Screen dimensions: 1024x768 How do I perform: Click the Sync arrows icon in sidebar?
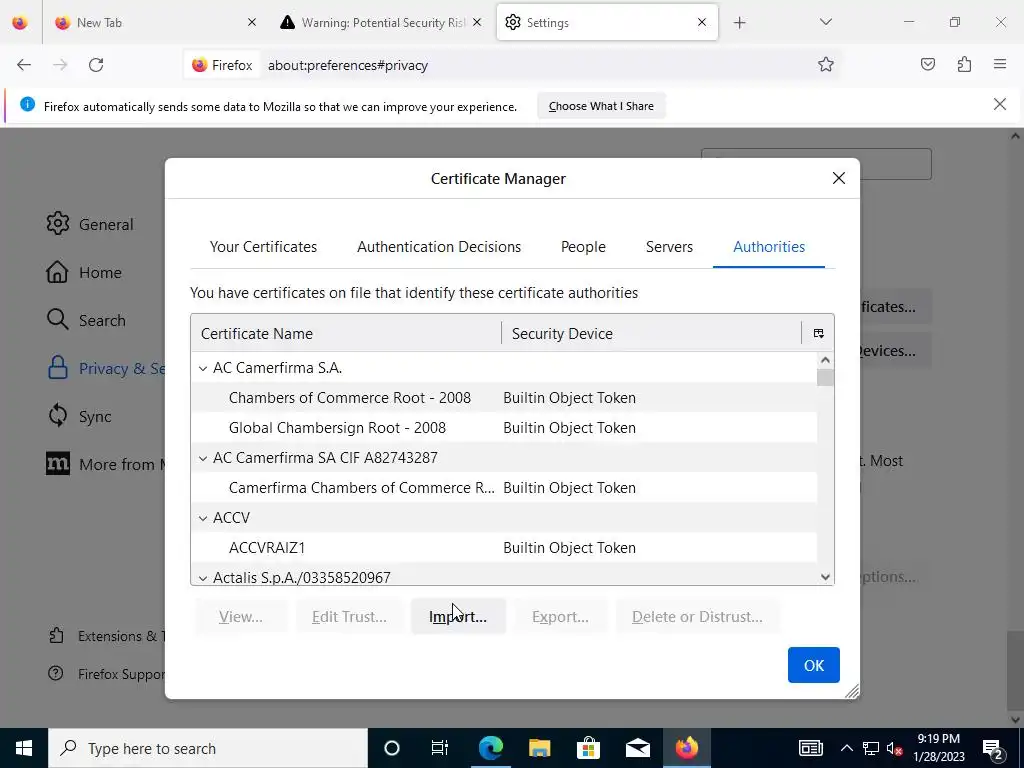tap(57, 415)
